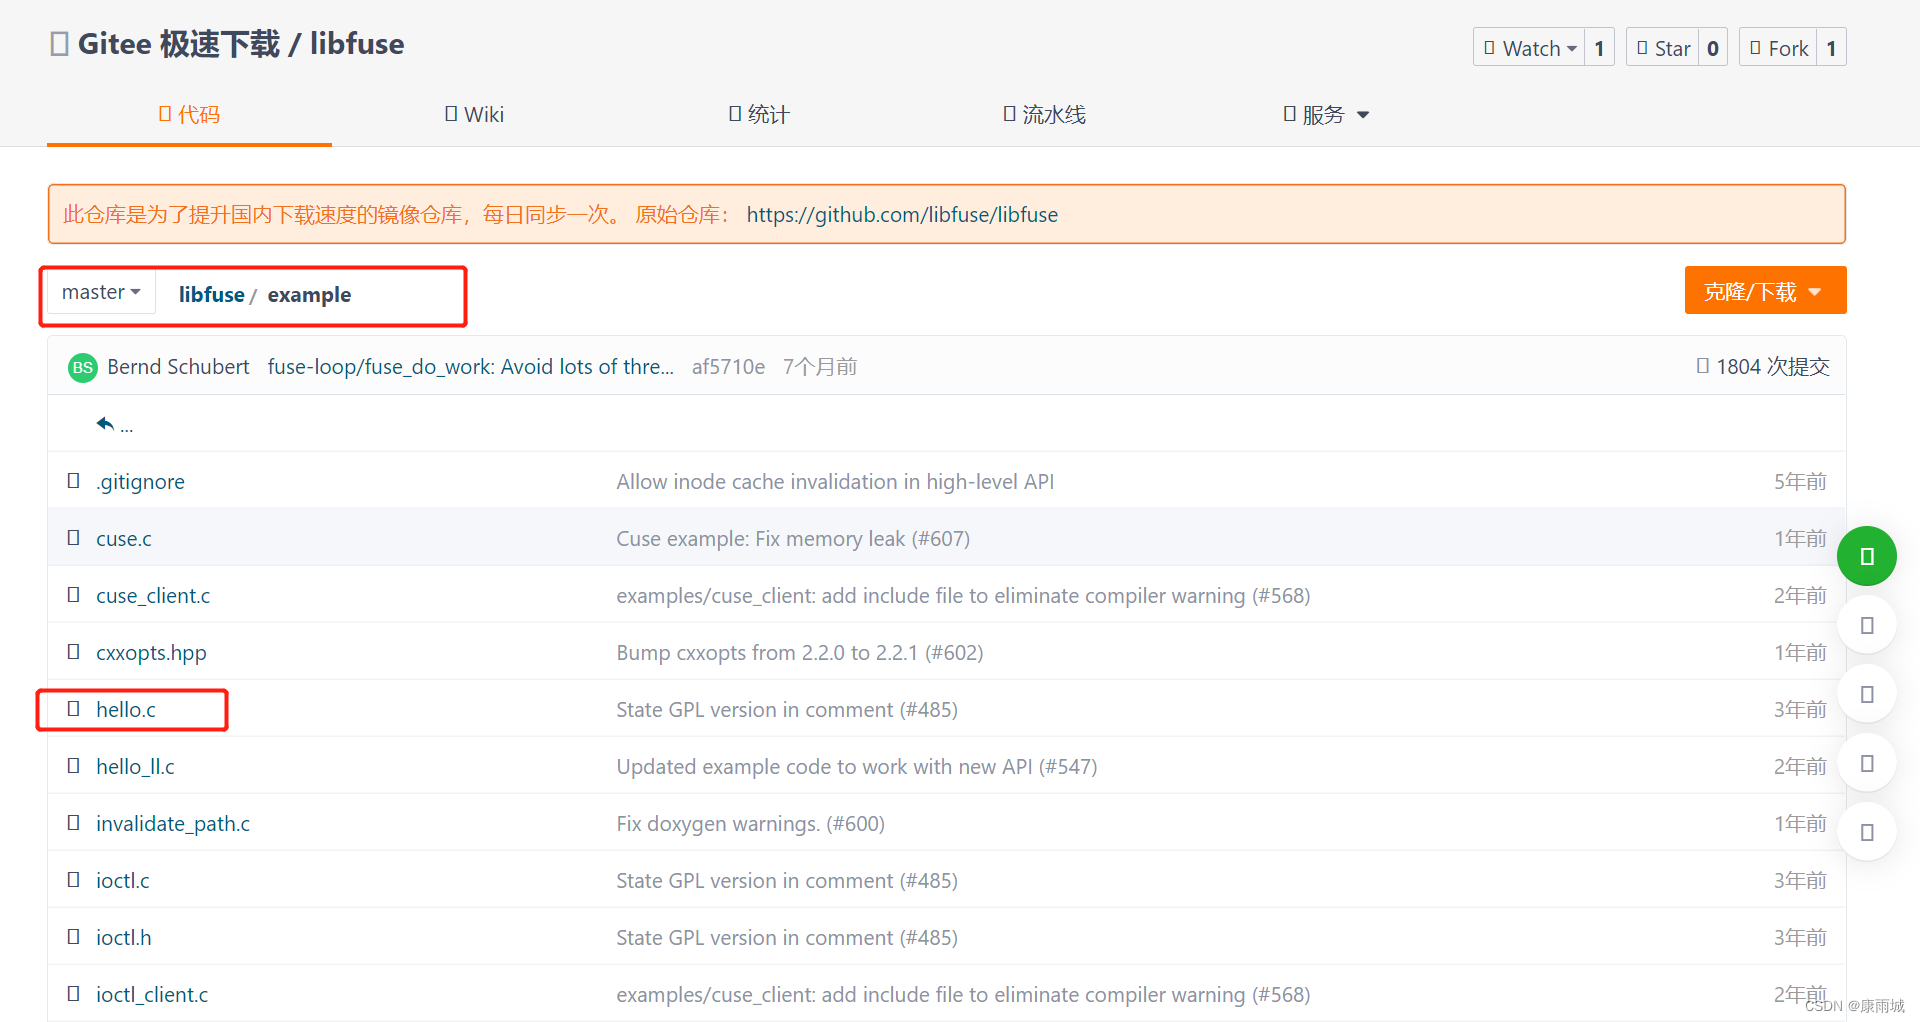Click the file icon next to cuse.c
Viewport: 1920px width, 1022px height.
[72, 538]
